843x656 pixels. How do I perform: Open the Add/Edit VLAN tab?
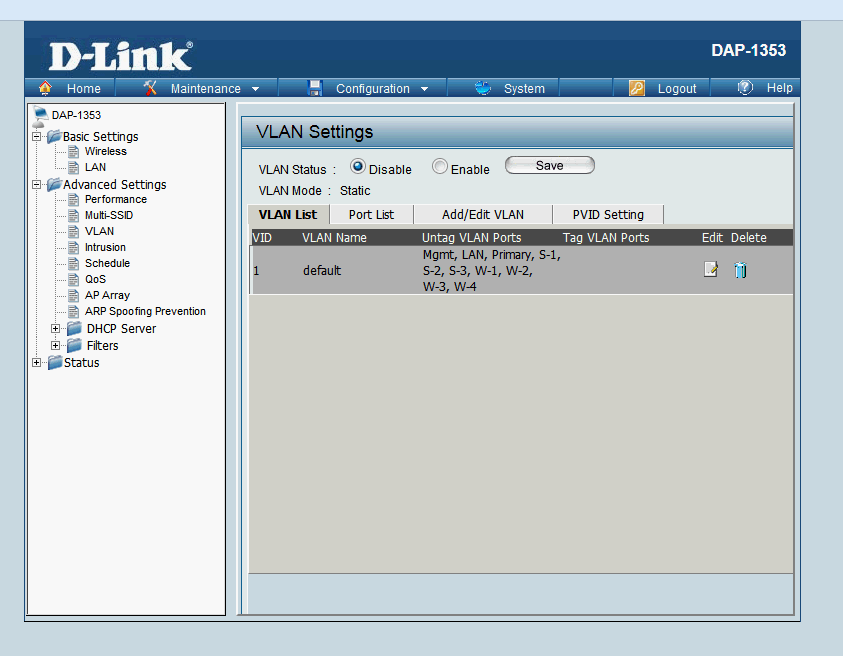click(482, 215)
